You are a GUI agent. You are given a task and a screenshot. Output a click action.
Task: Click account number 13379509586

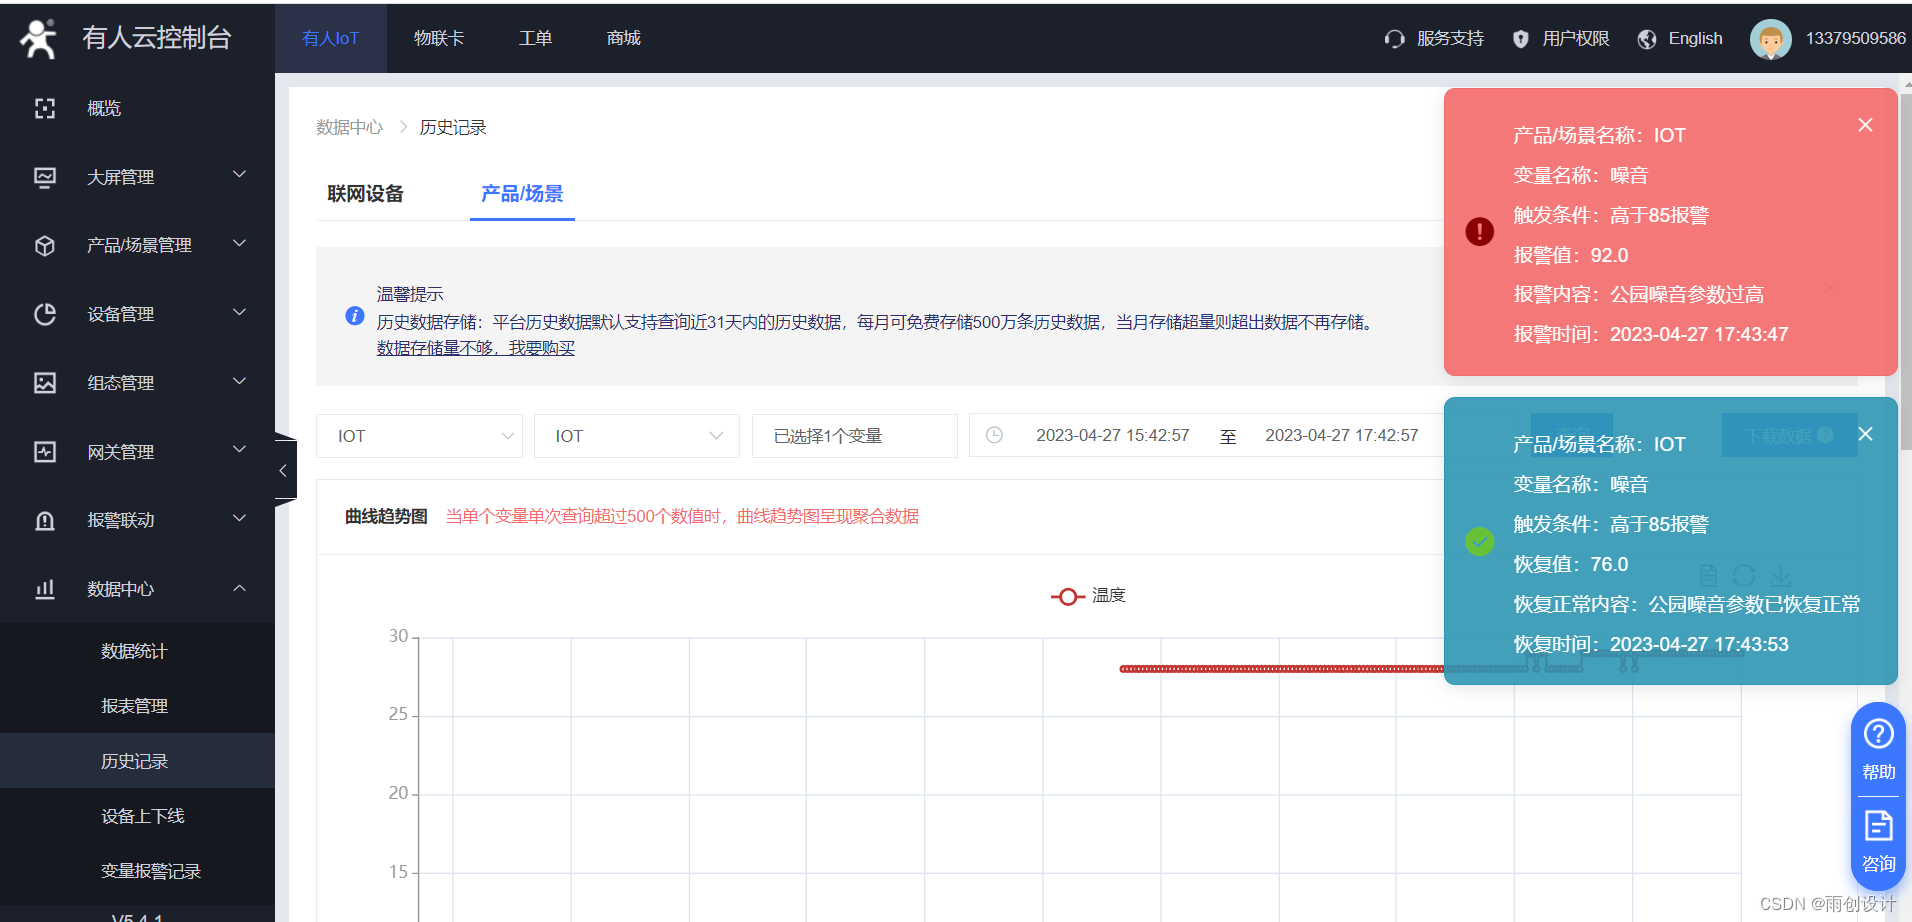tap(1855, 38)
